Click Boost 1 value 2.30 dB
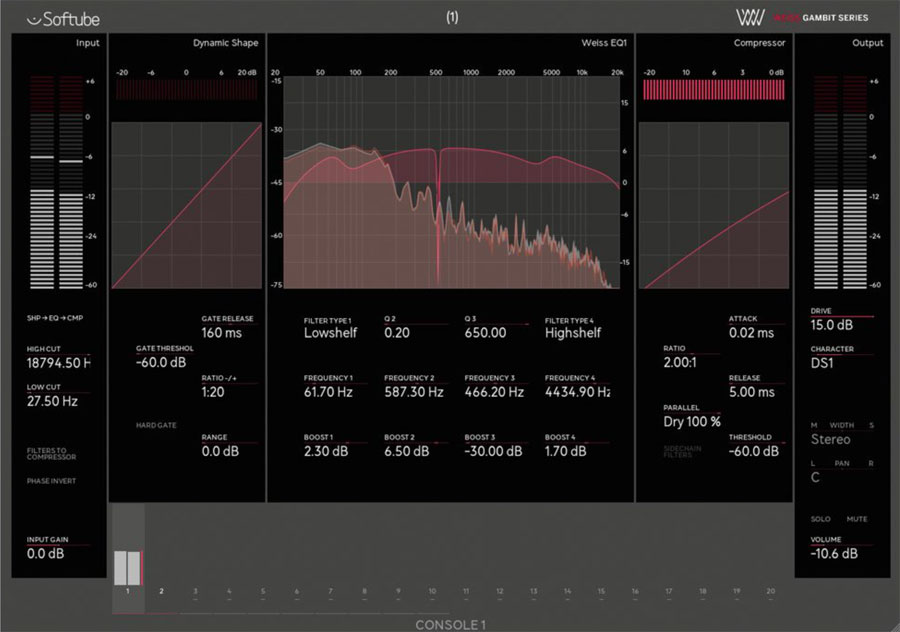Viewport: 900px width, 632px height. click(x=325, y=452)
